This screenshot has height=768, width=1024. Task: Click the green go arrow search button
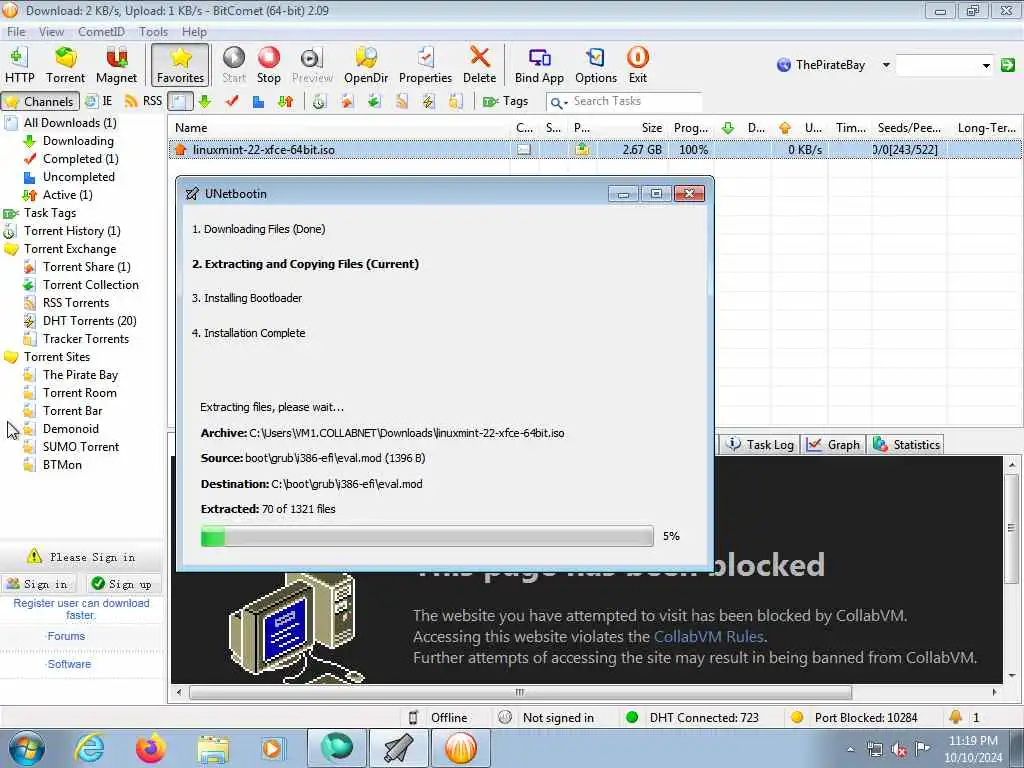(1008, 65)
